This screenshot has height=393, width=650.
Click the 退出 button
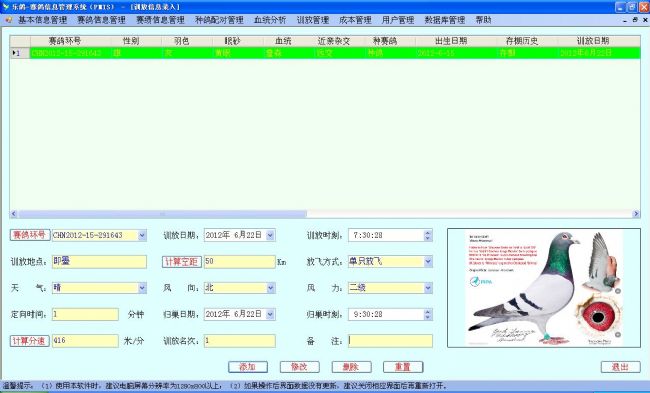620,367
